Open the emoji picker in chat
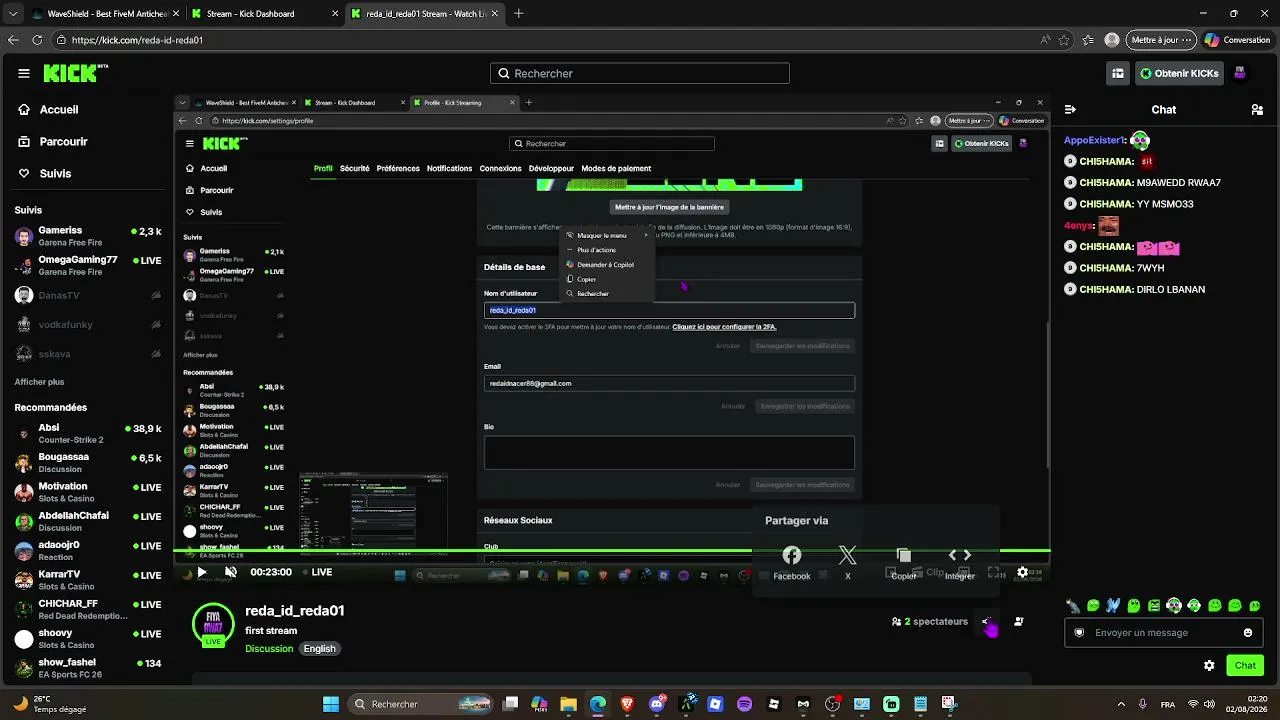The image size is (1280, 720). (x=1248, y=633)
